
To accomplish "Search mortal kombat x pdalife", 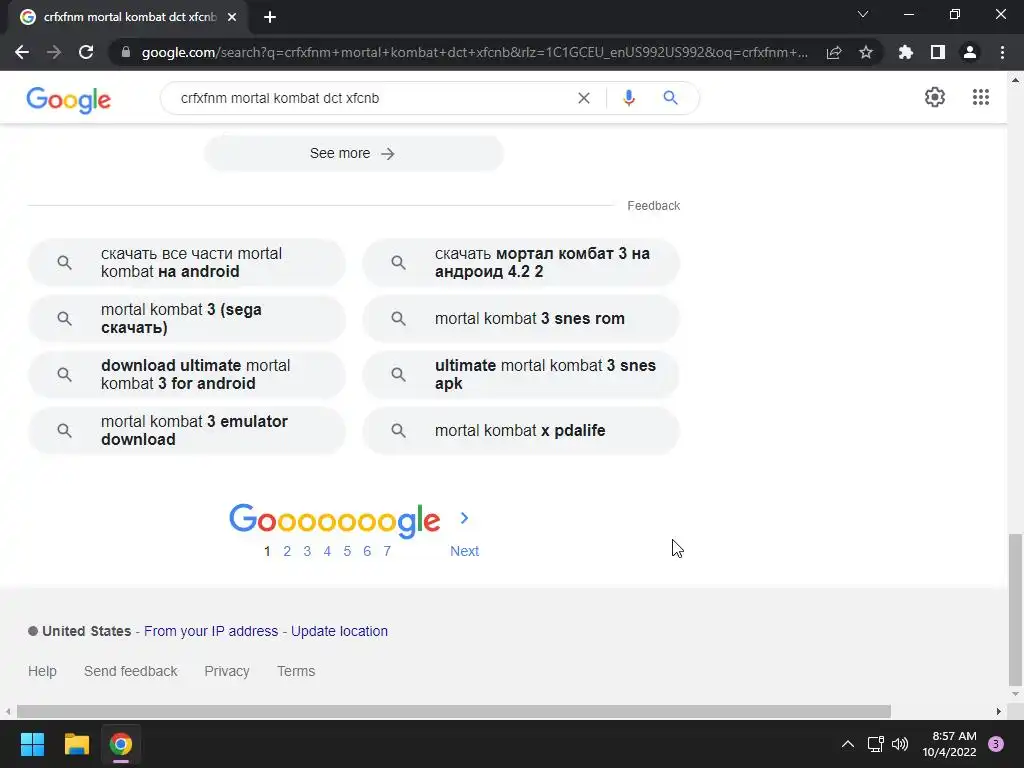I will tap(520, 431).
